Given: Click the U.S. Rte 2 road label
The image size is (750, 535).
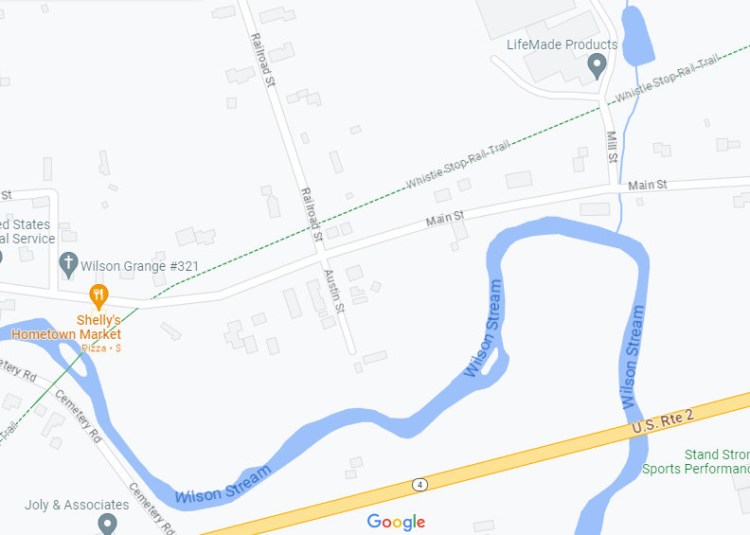Looking at the screenshot, I should 662,421.
